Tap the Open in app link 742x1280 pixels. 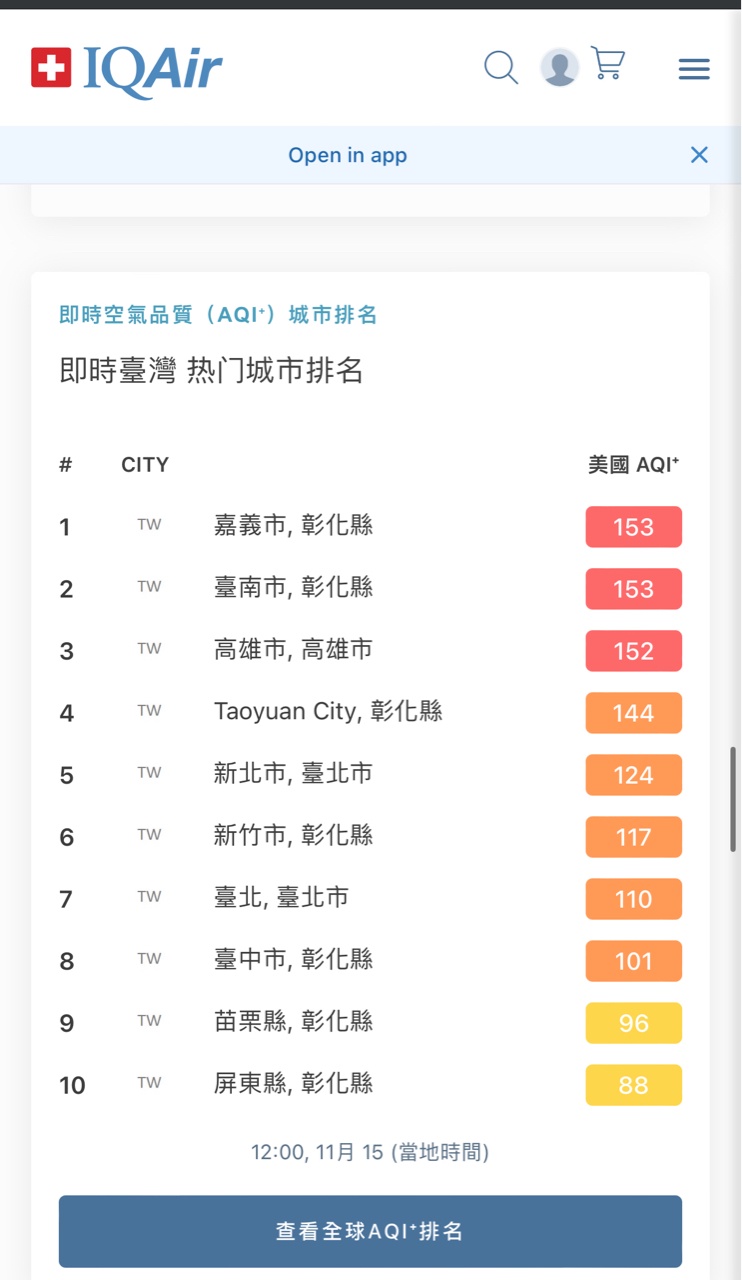click(347, 155)
